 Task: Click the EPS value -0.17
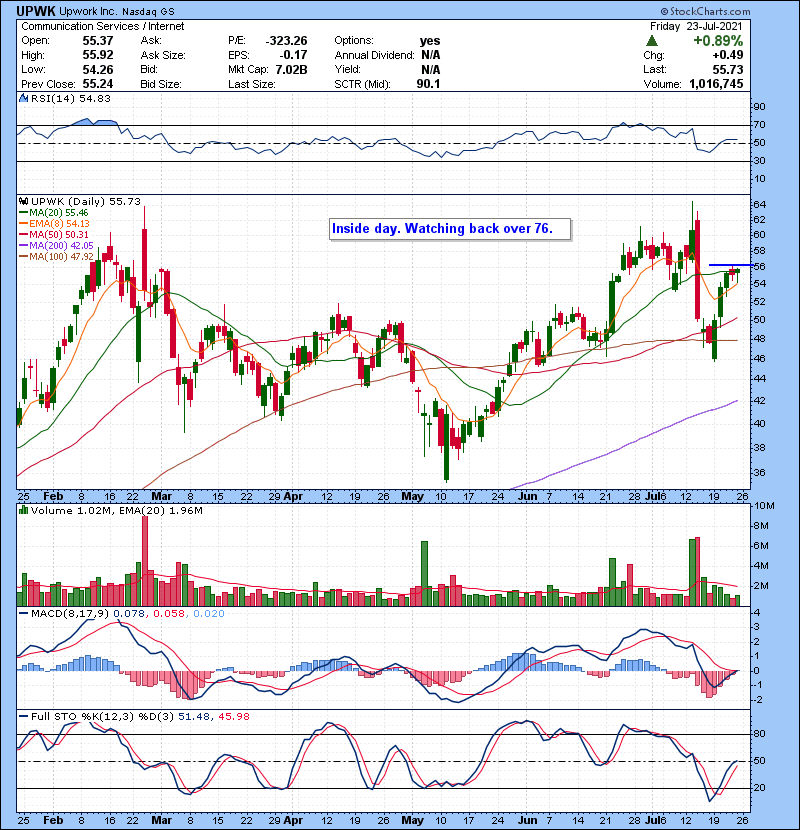294,55
